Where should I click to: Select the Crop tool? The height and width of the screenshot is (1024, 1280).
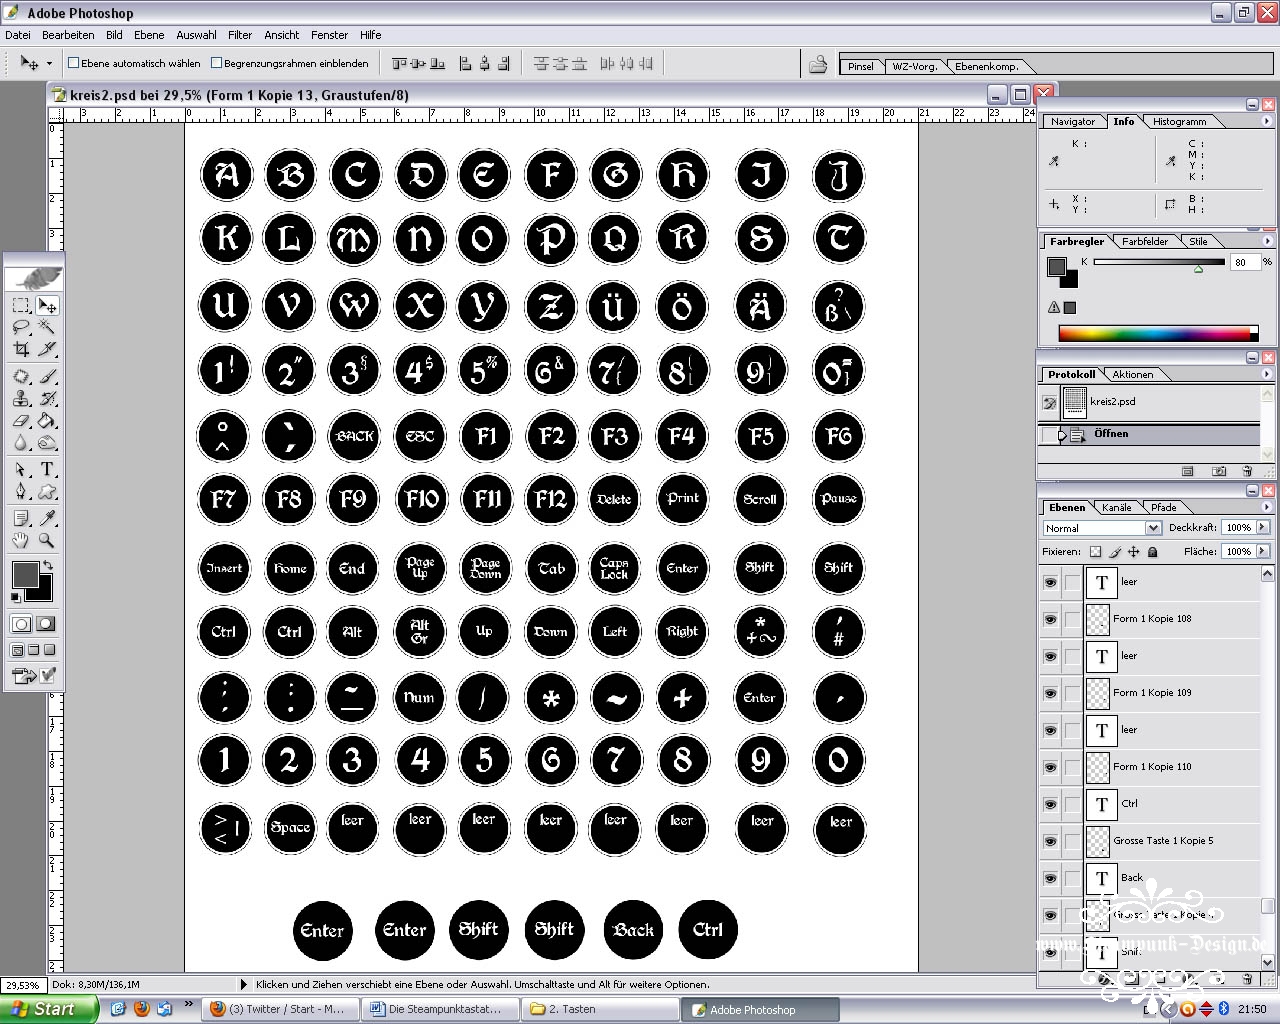pos(21,349)
